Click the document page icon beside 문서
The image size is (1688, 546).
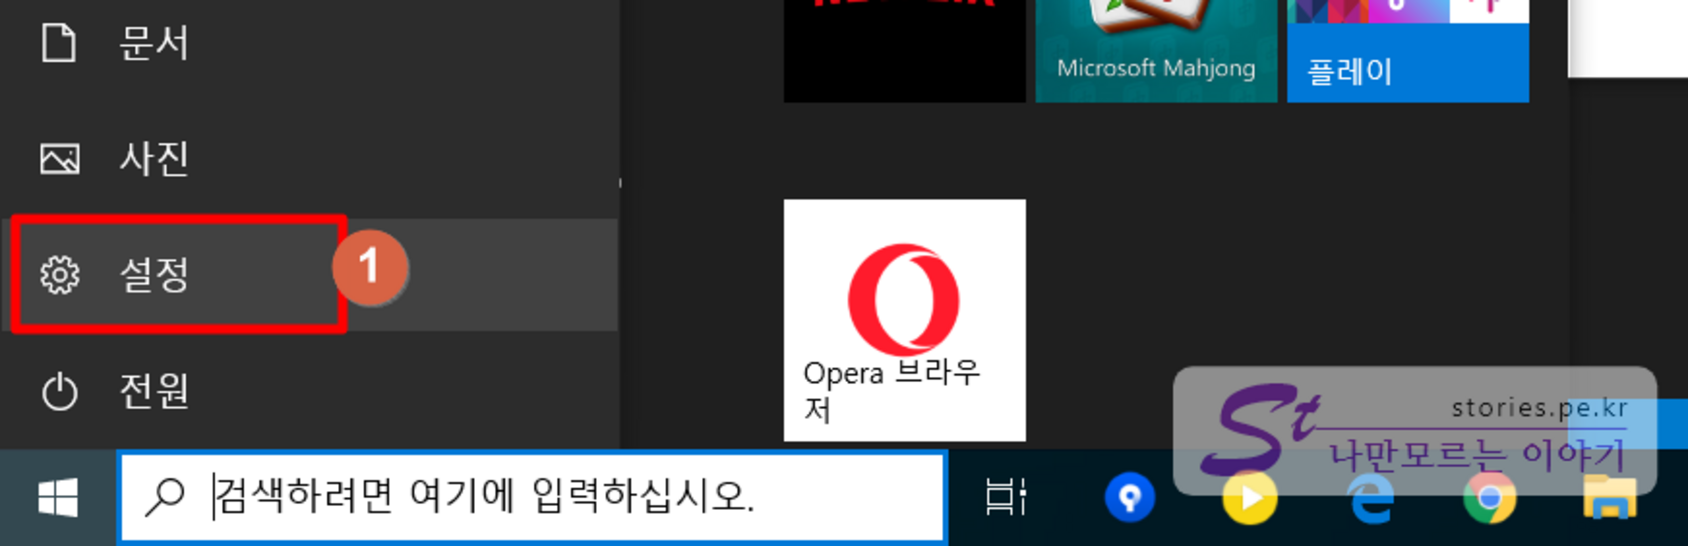click(x=59, y=43)
